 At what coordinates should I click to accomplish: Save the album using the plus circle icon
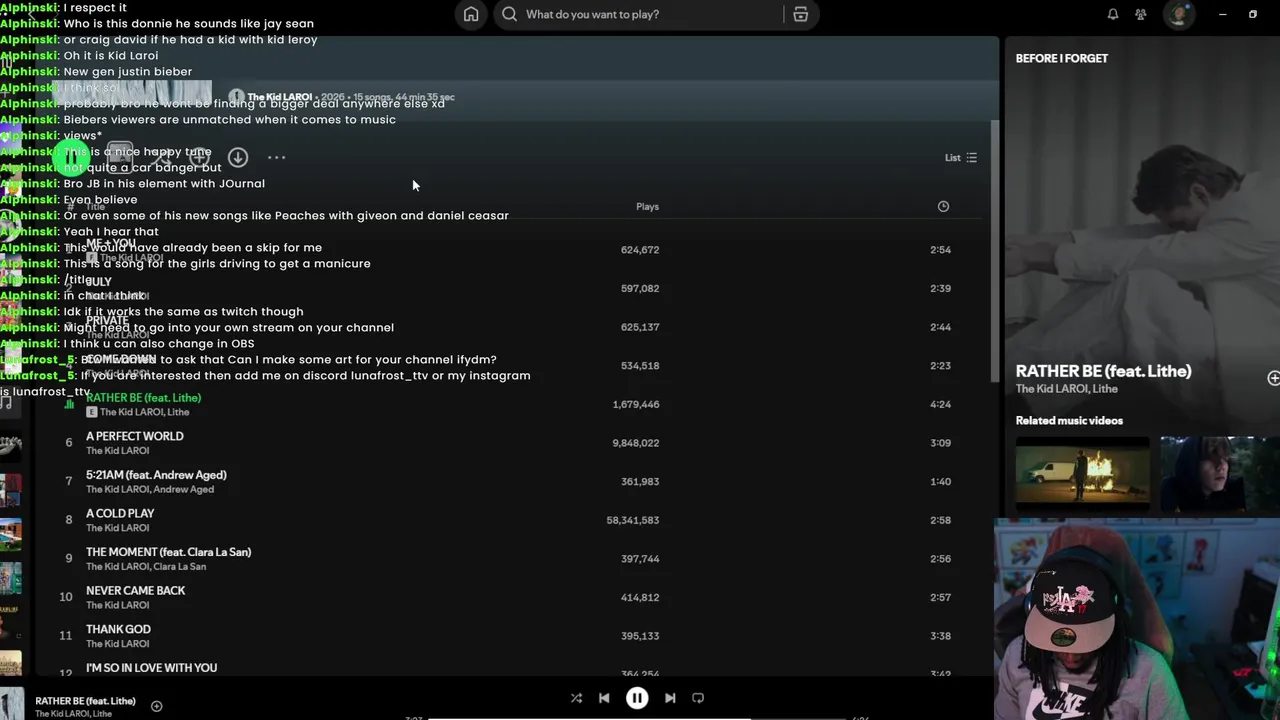[x=199, y=157]
